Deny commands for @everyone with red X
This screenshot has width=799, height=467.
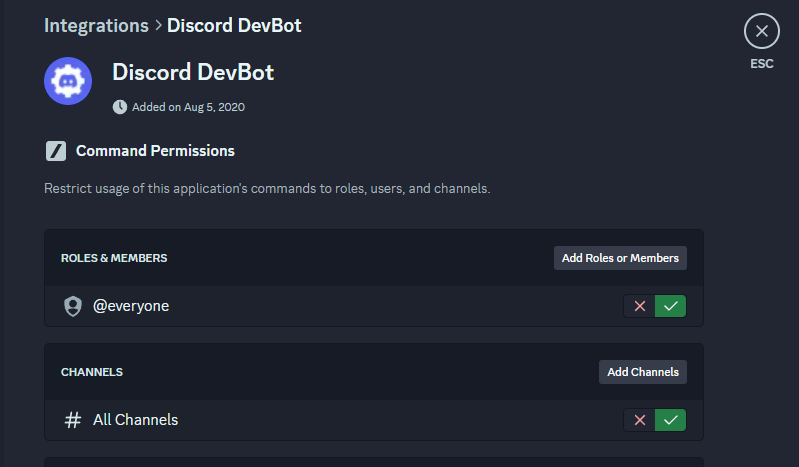640,306
